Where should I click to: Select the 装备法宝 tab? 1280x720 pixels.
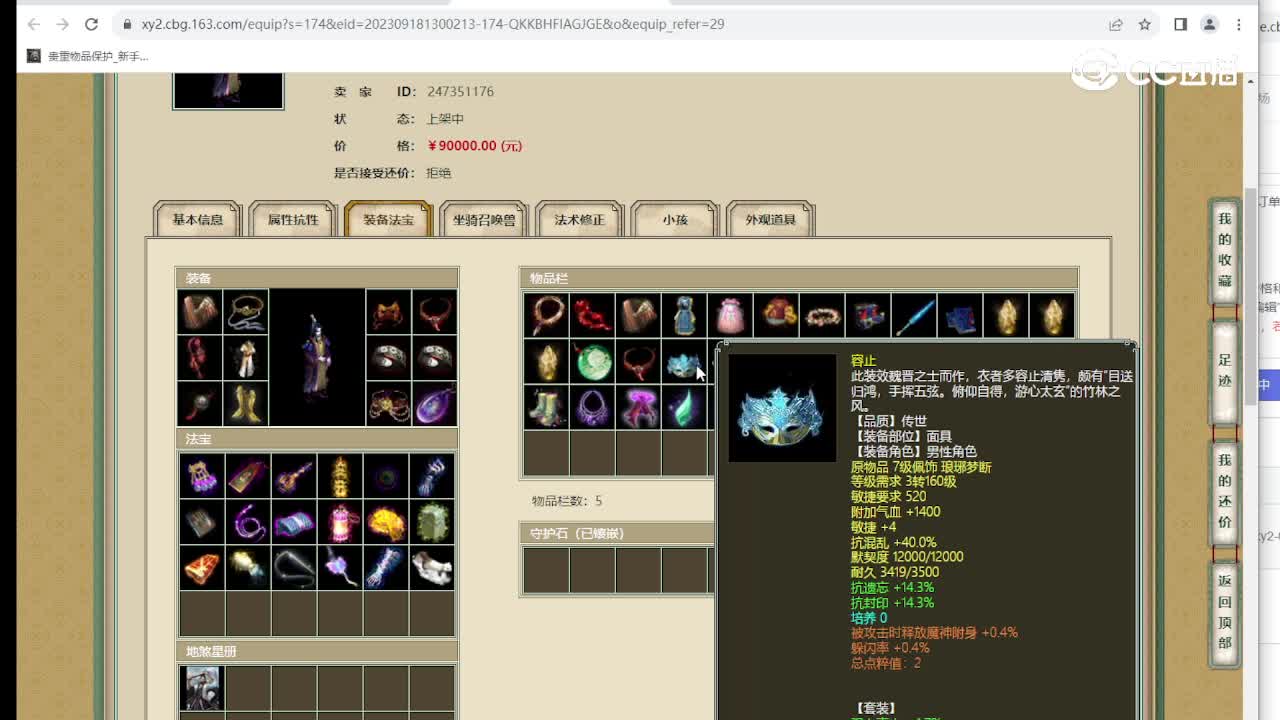(388, 219)
